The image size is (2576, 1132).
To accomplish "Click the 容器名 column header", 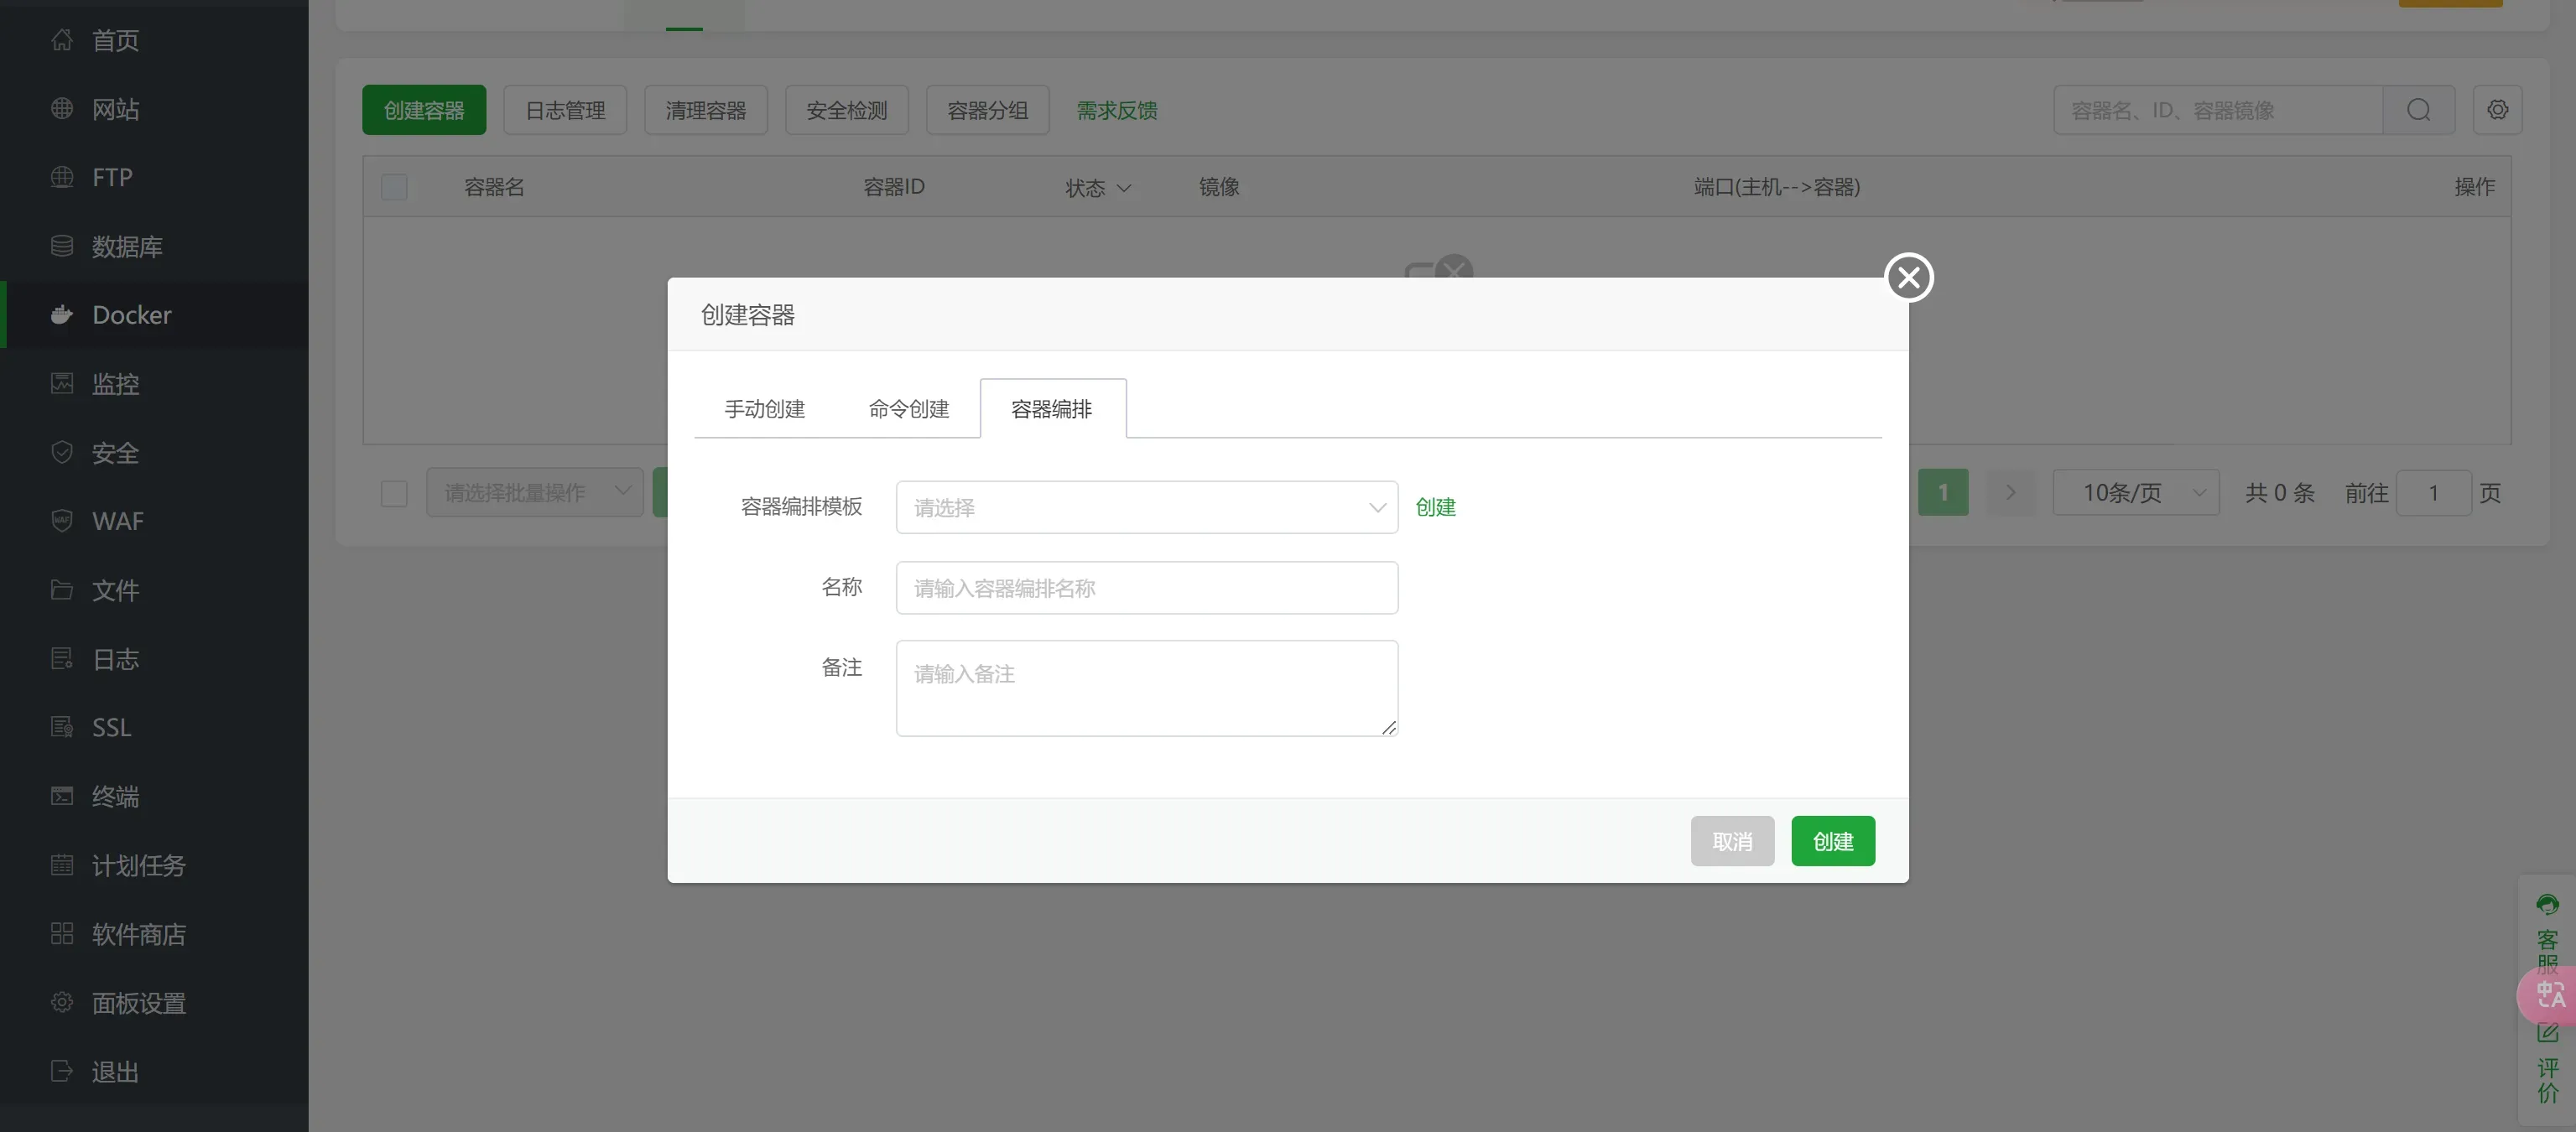I will coord(494,187).
